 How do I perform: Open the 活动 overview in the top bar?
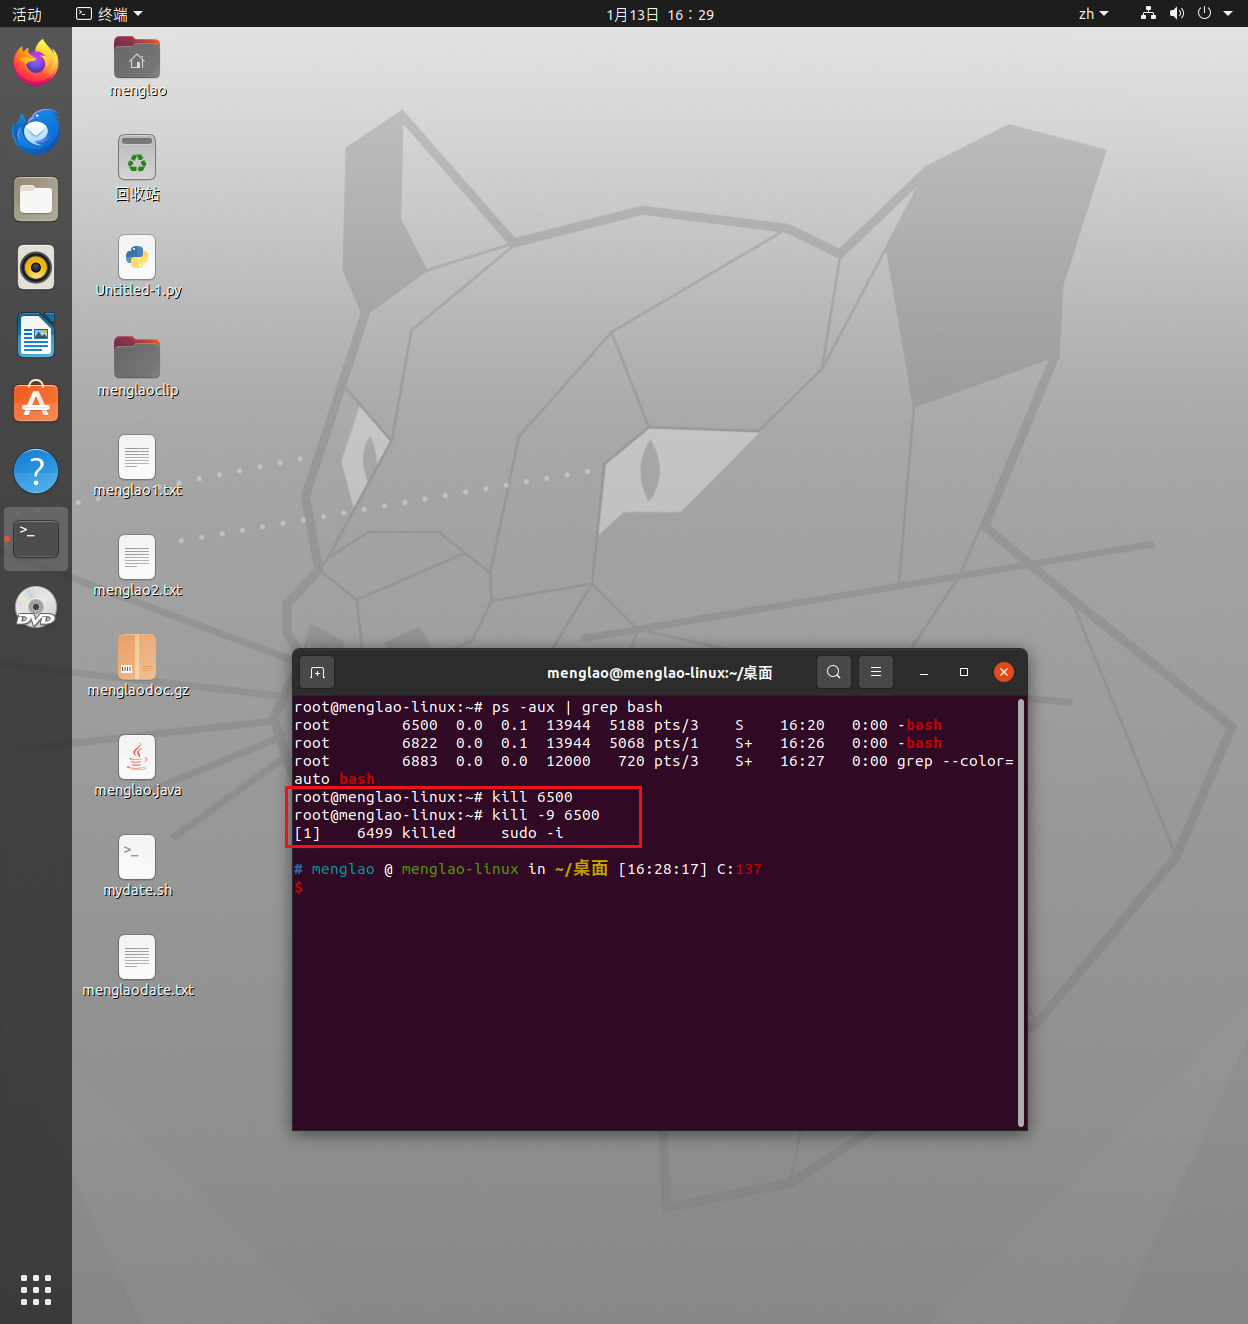[27, 14]
